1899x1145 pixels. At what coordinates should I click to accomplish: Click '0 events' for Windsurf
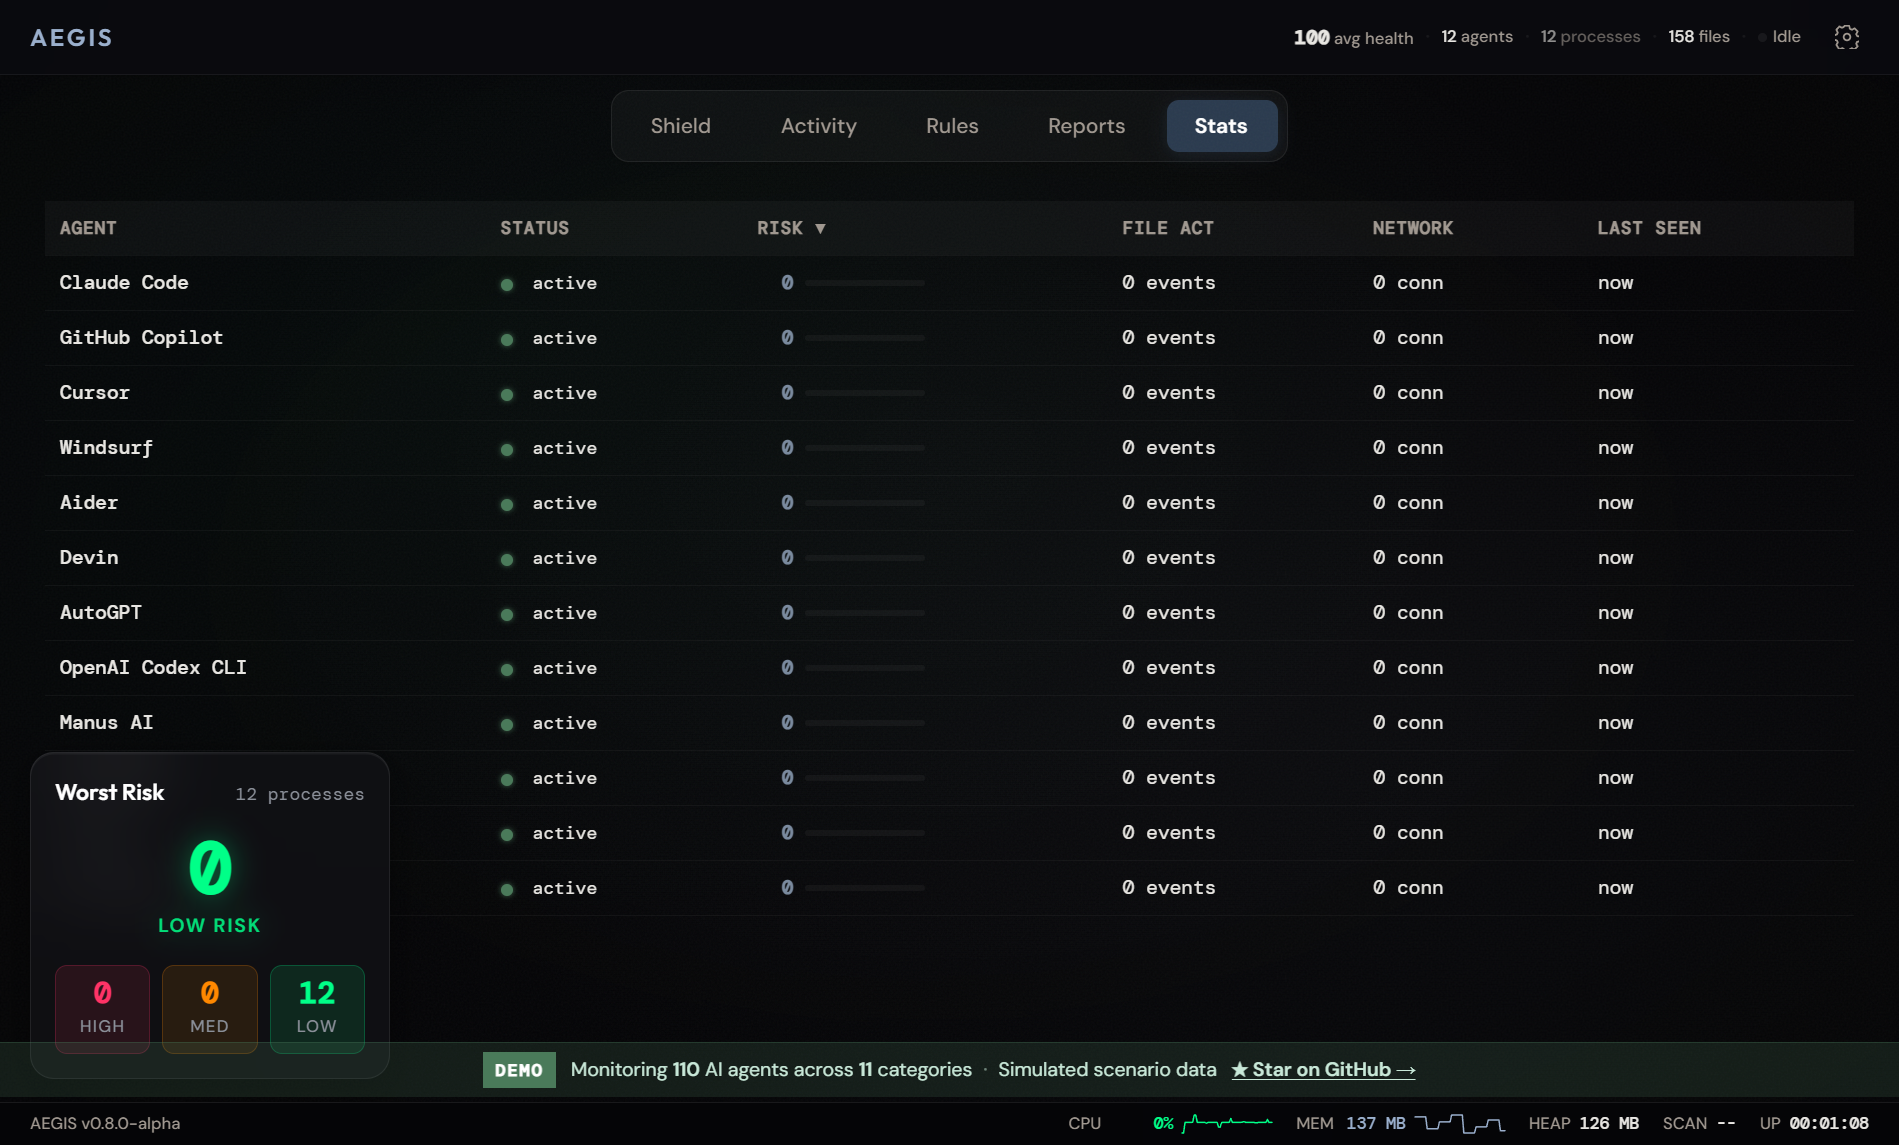(x=1168, y=448)
